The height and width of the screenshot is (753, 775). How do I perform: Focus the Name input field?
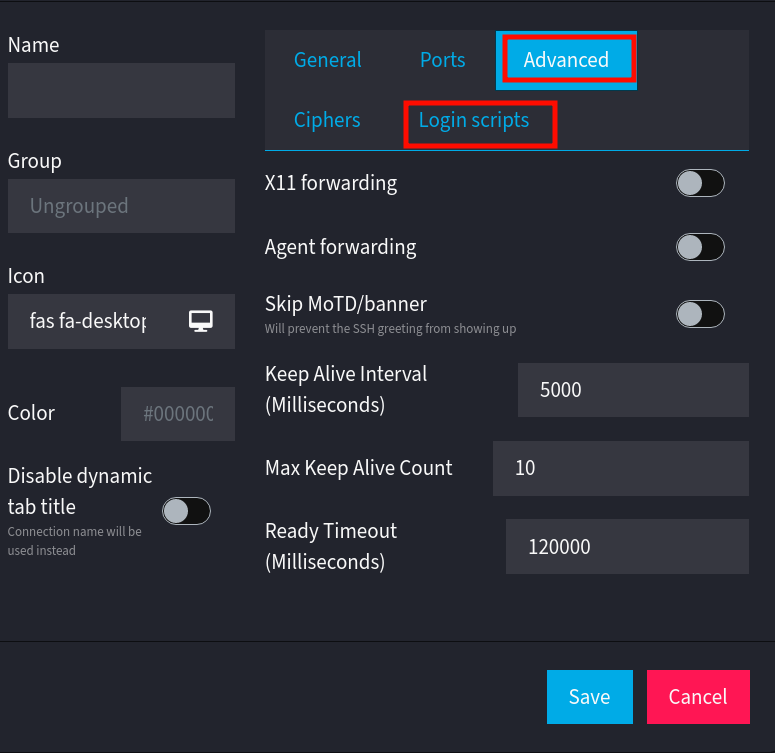click(x=121, y=91)
